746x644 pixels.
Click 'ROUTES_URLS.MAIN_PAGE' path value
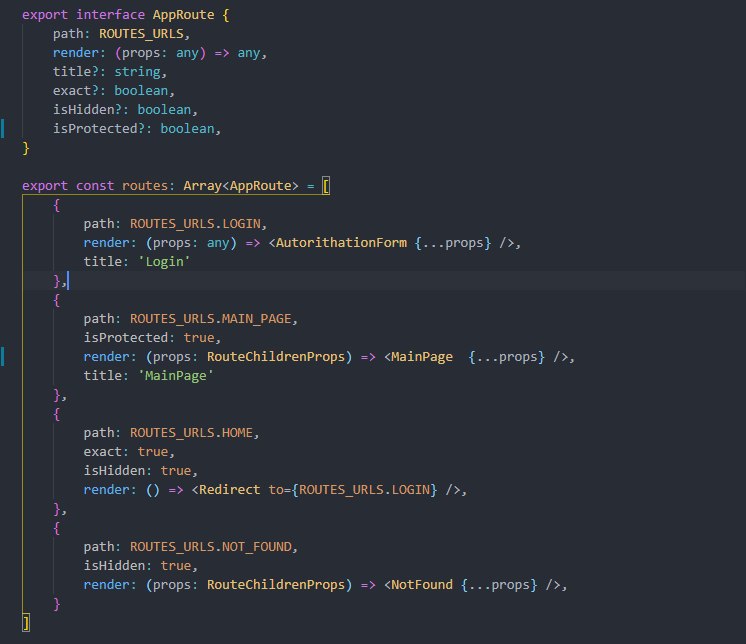(x=210, y=319)
